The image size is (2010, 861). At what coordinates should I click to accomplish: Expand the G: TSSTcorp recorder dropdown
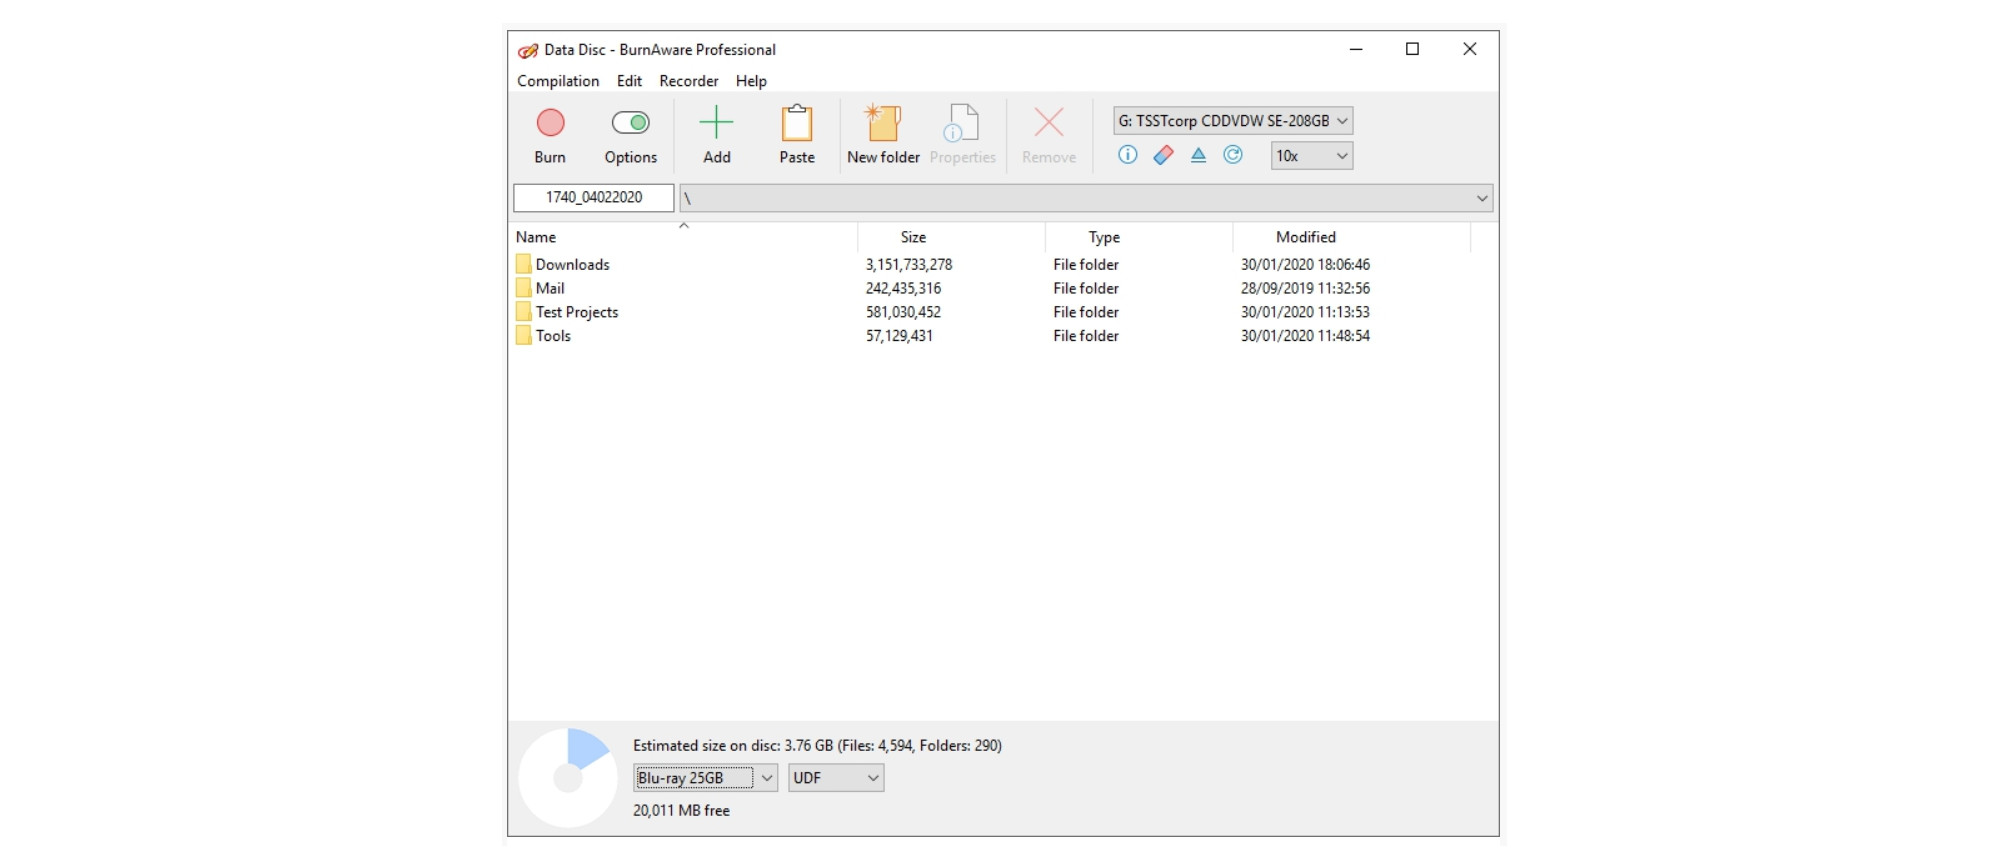coord(1233,121)
